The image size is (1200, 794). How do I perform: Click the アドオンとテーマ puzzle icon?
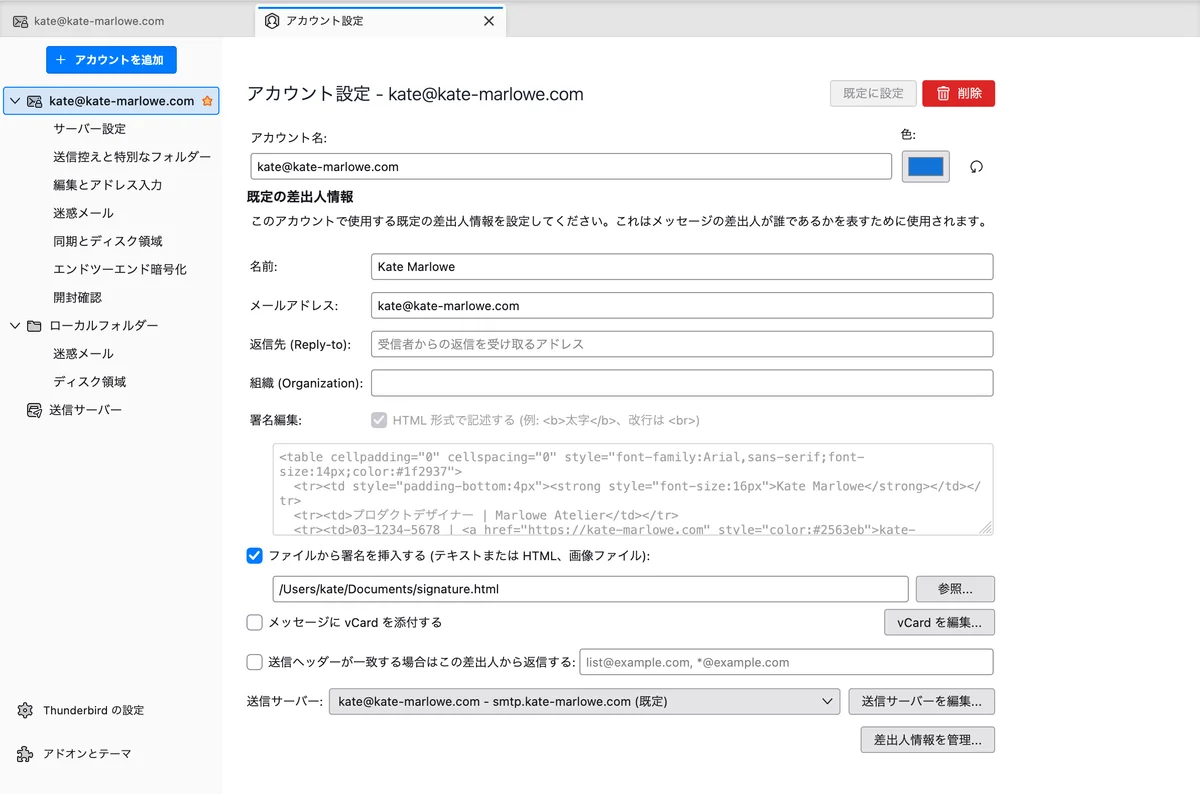(25, 754)
